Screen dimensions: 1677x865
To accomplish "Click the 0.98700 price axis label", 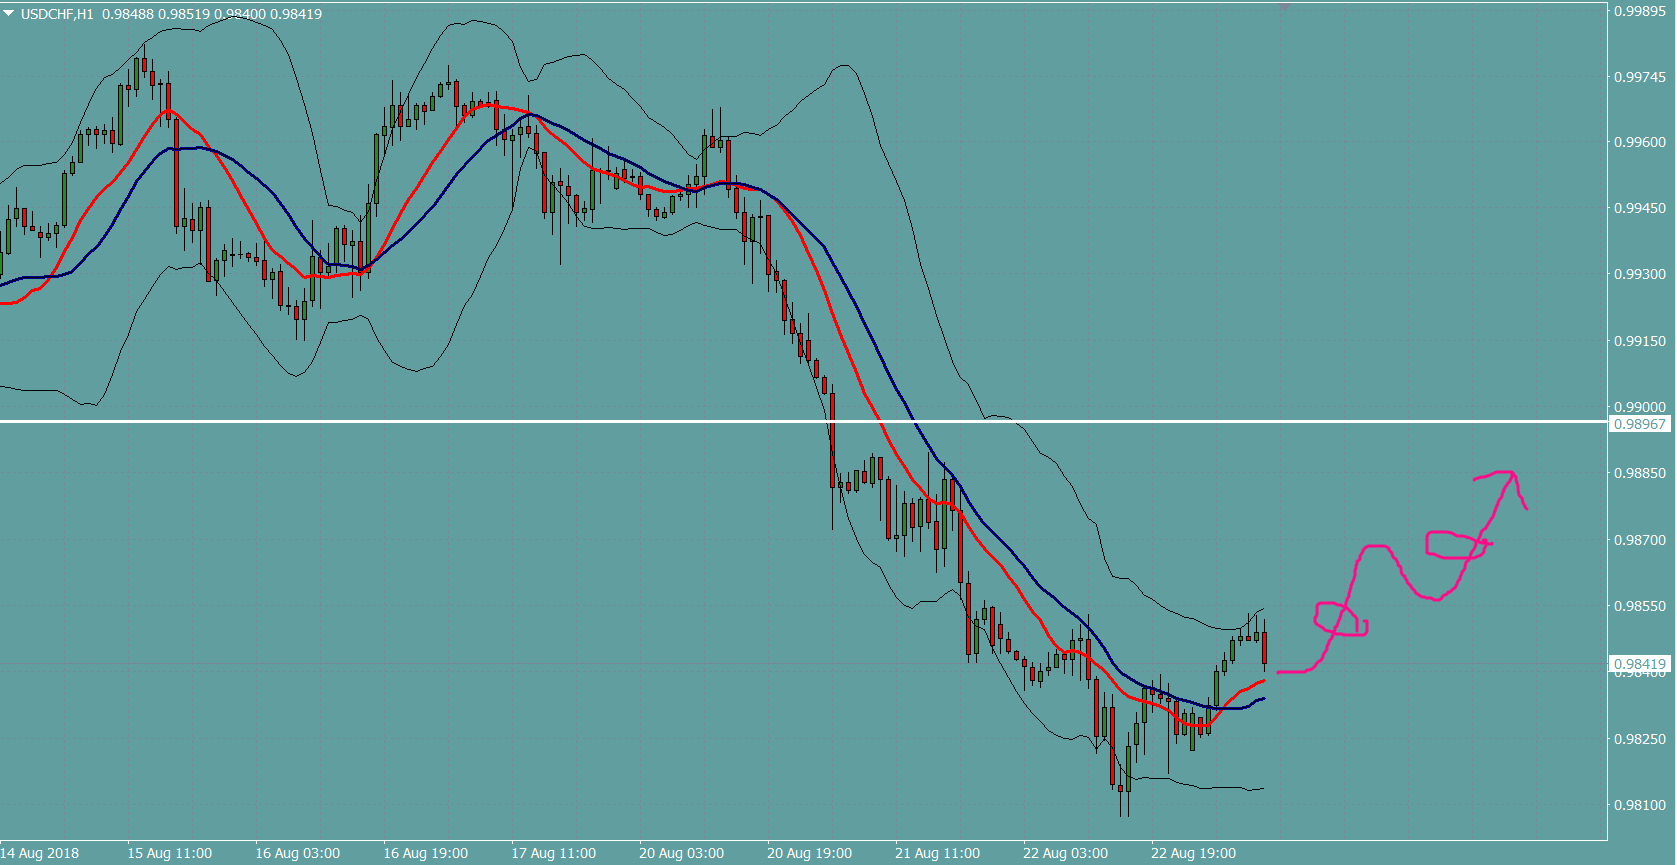I will coord(1640,540).
